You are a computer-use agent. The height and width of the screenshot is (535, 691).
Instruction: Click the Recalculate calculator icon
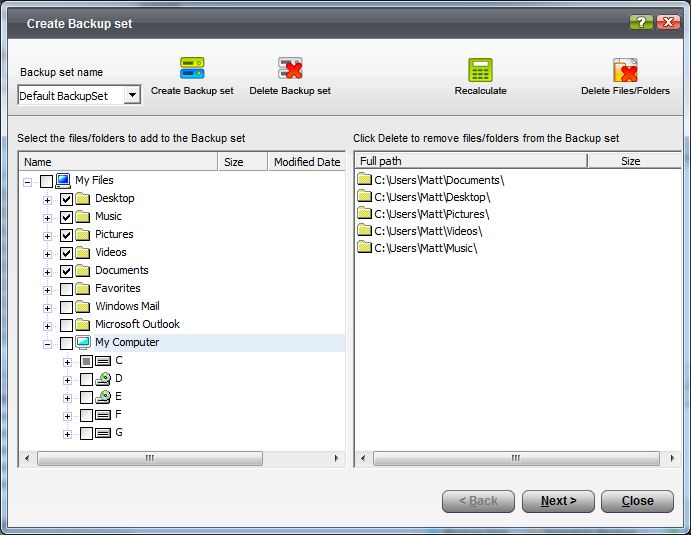click(480, 70)
